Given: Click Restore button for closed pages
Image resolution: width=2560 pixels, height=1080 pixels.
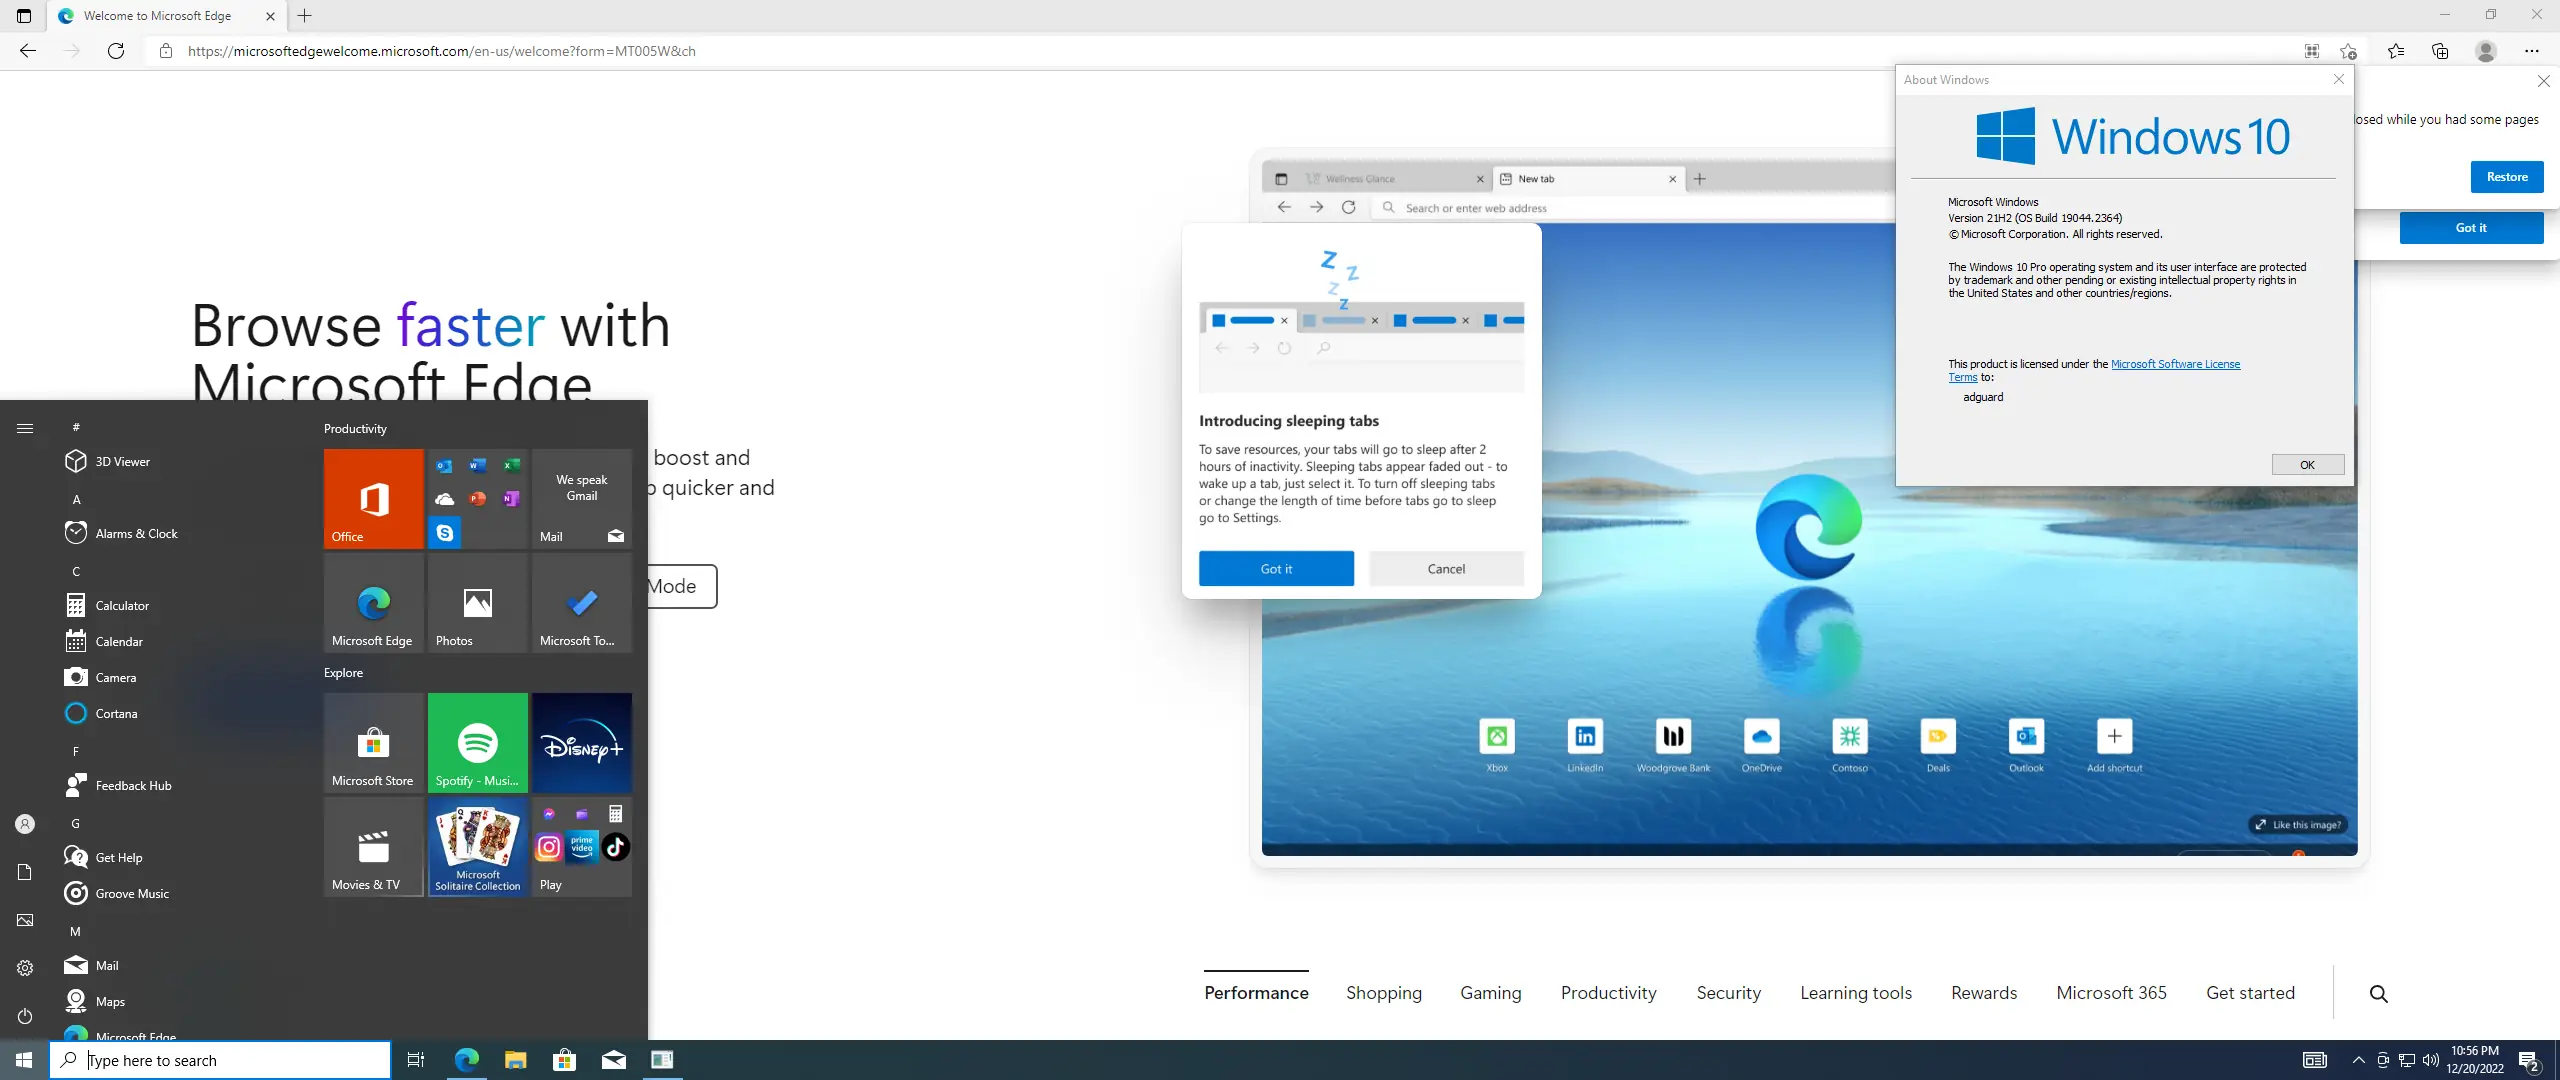Looking at the screenshot, I should click(2507, 177).
